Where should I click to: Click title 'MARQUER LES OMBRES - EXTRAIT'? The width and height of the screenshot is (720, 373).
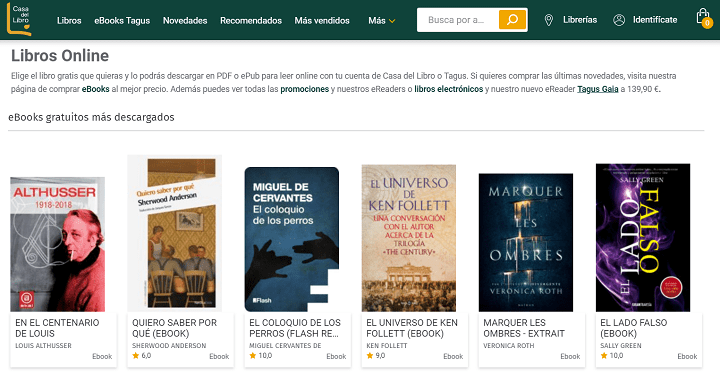524,328
